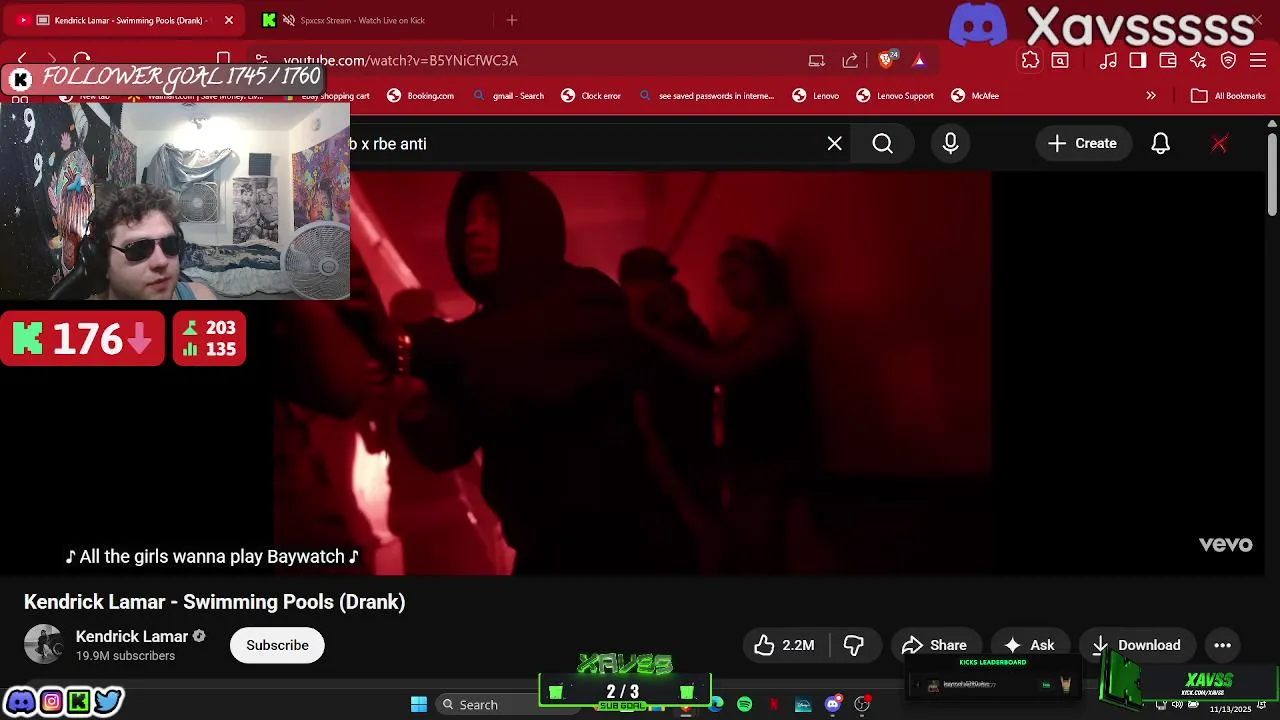Viewport: 1280px width, 720px height.
Task: Open the Brave Wallet icon
Action: [1168, 60]
